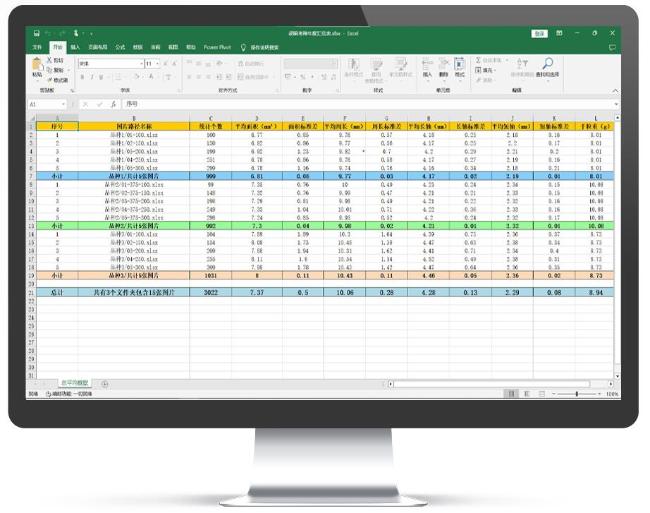Toggle italic formatting

tap(90, 76)
